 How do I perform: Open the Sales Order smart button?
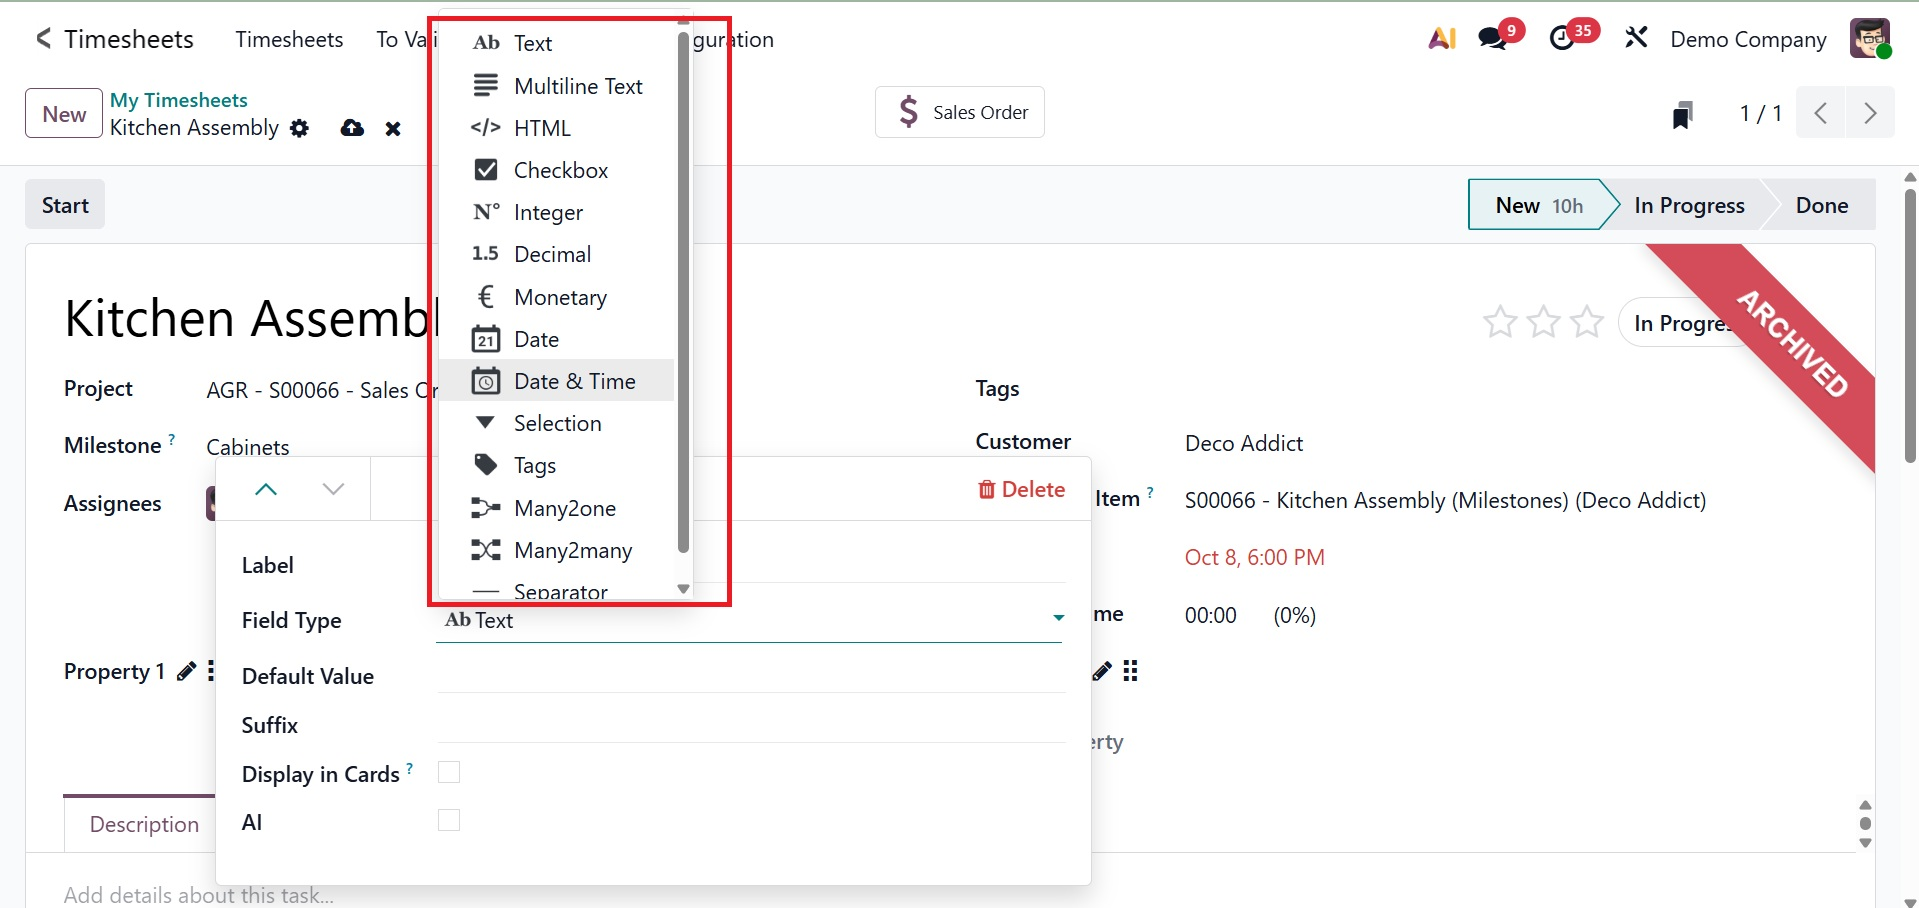point(960,112)
